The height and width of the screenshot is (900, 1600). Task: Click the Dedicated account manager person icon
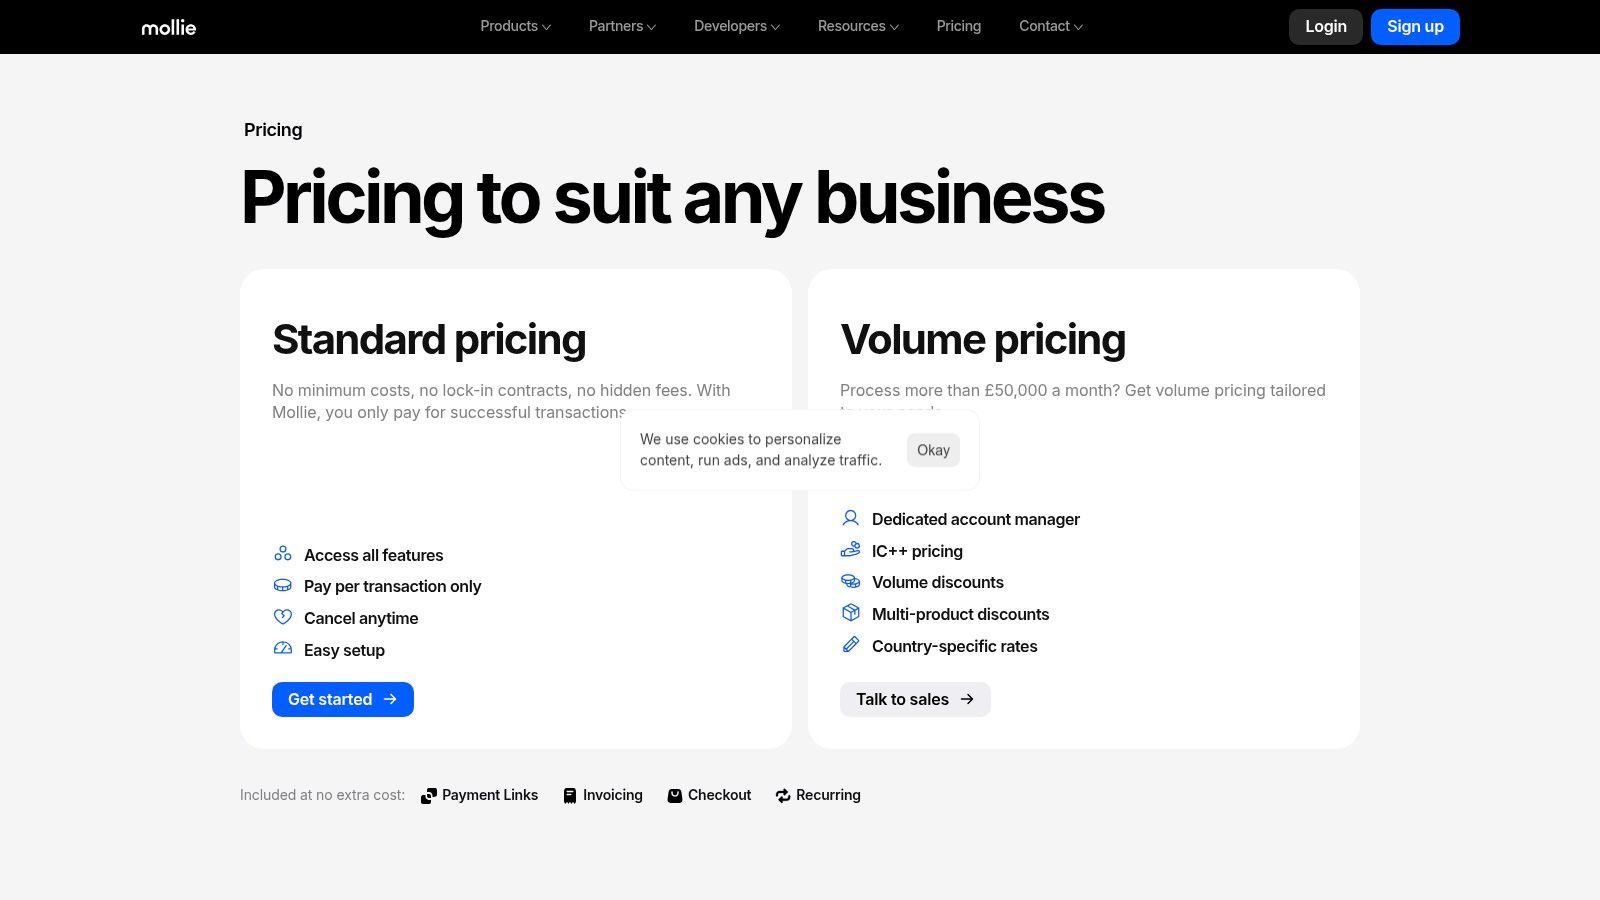point(851,518)
